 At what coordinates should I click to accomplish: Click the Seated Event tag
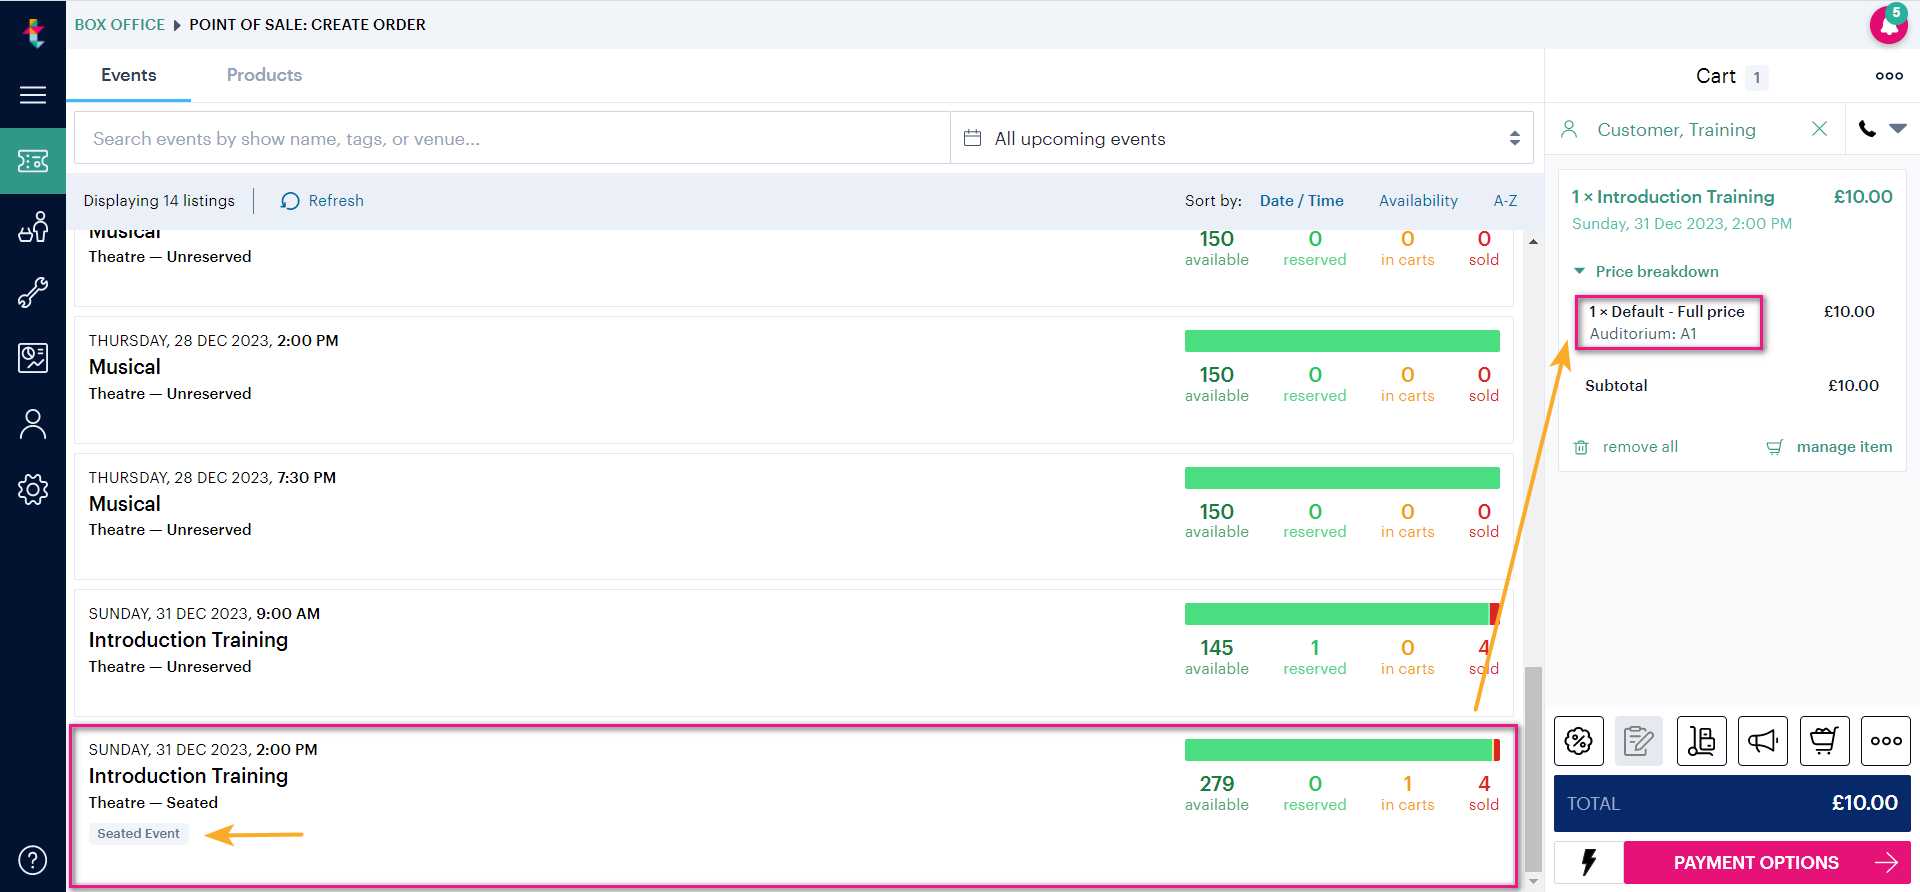click(139, 834)
